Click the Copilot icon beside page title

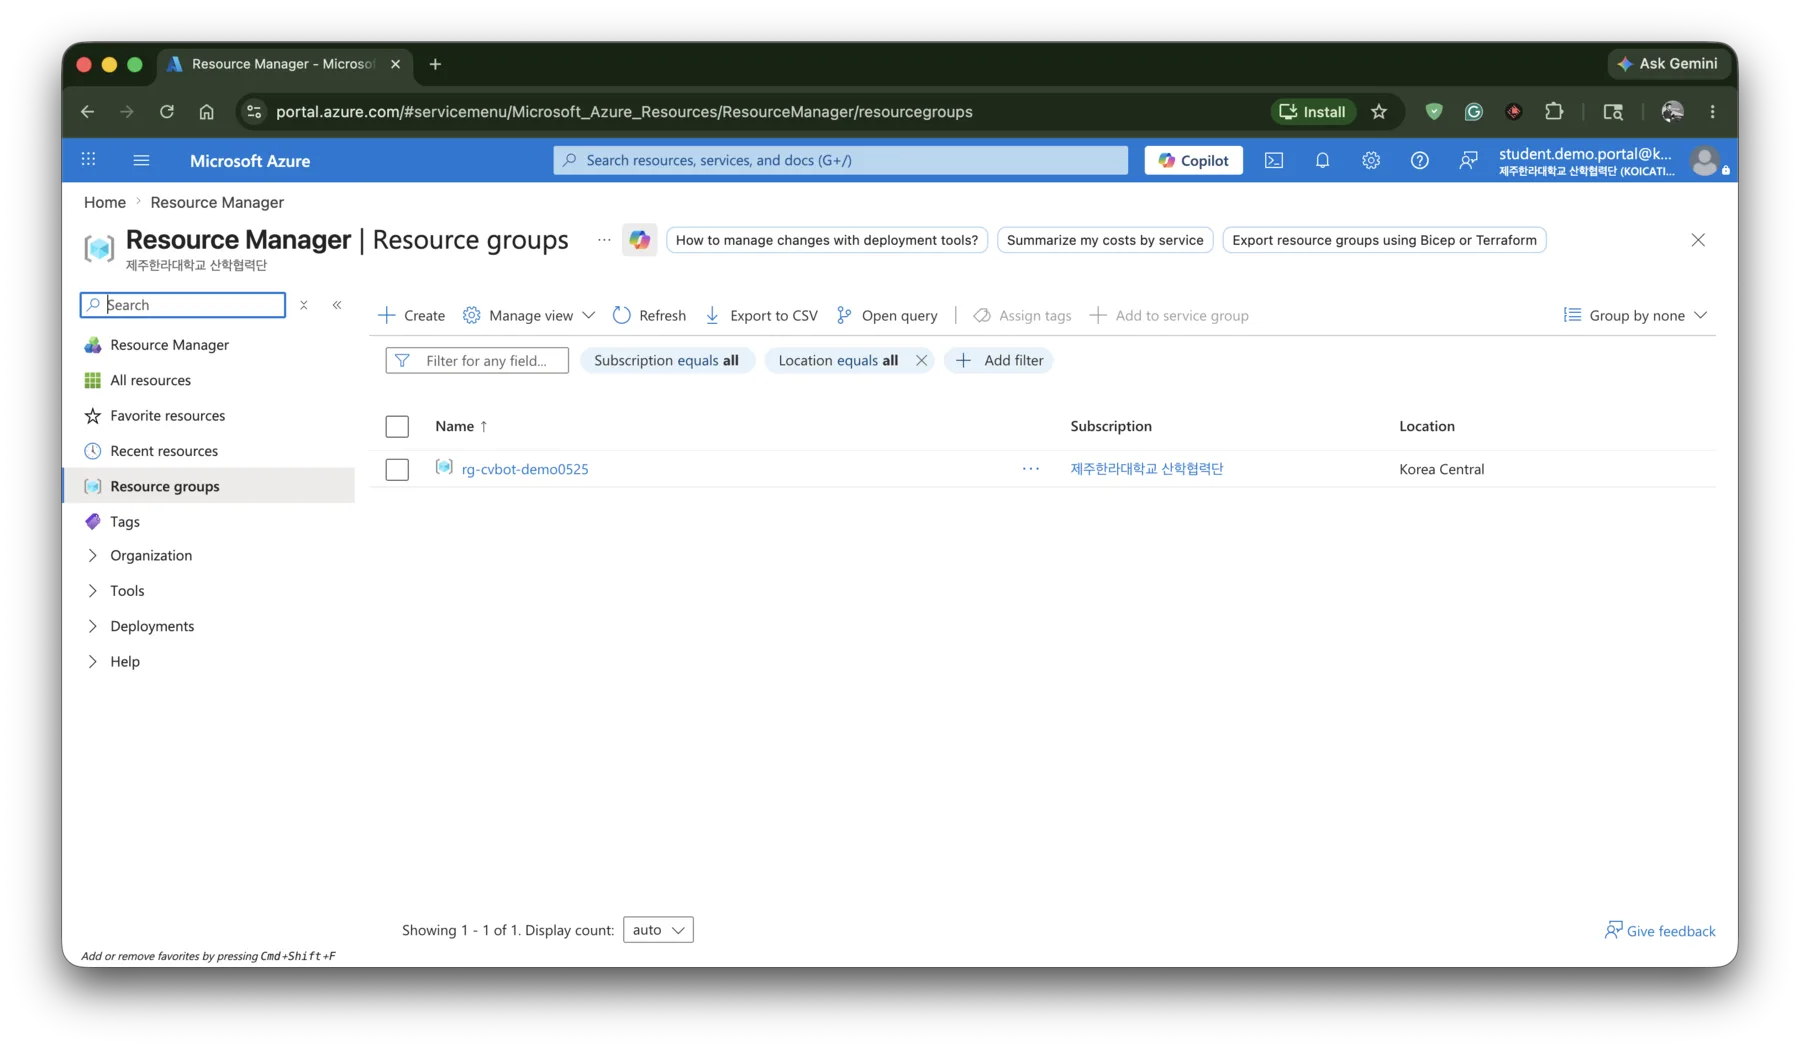coord(639,240)
